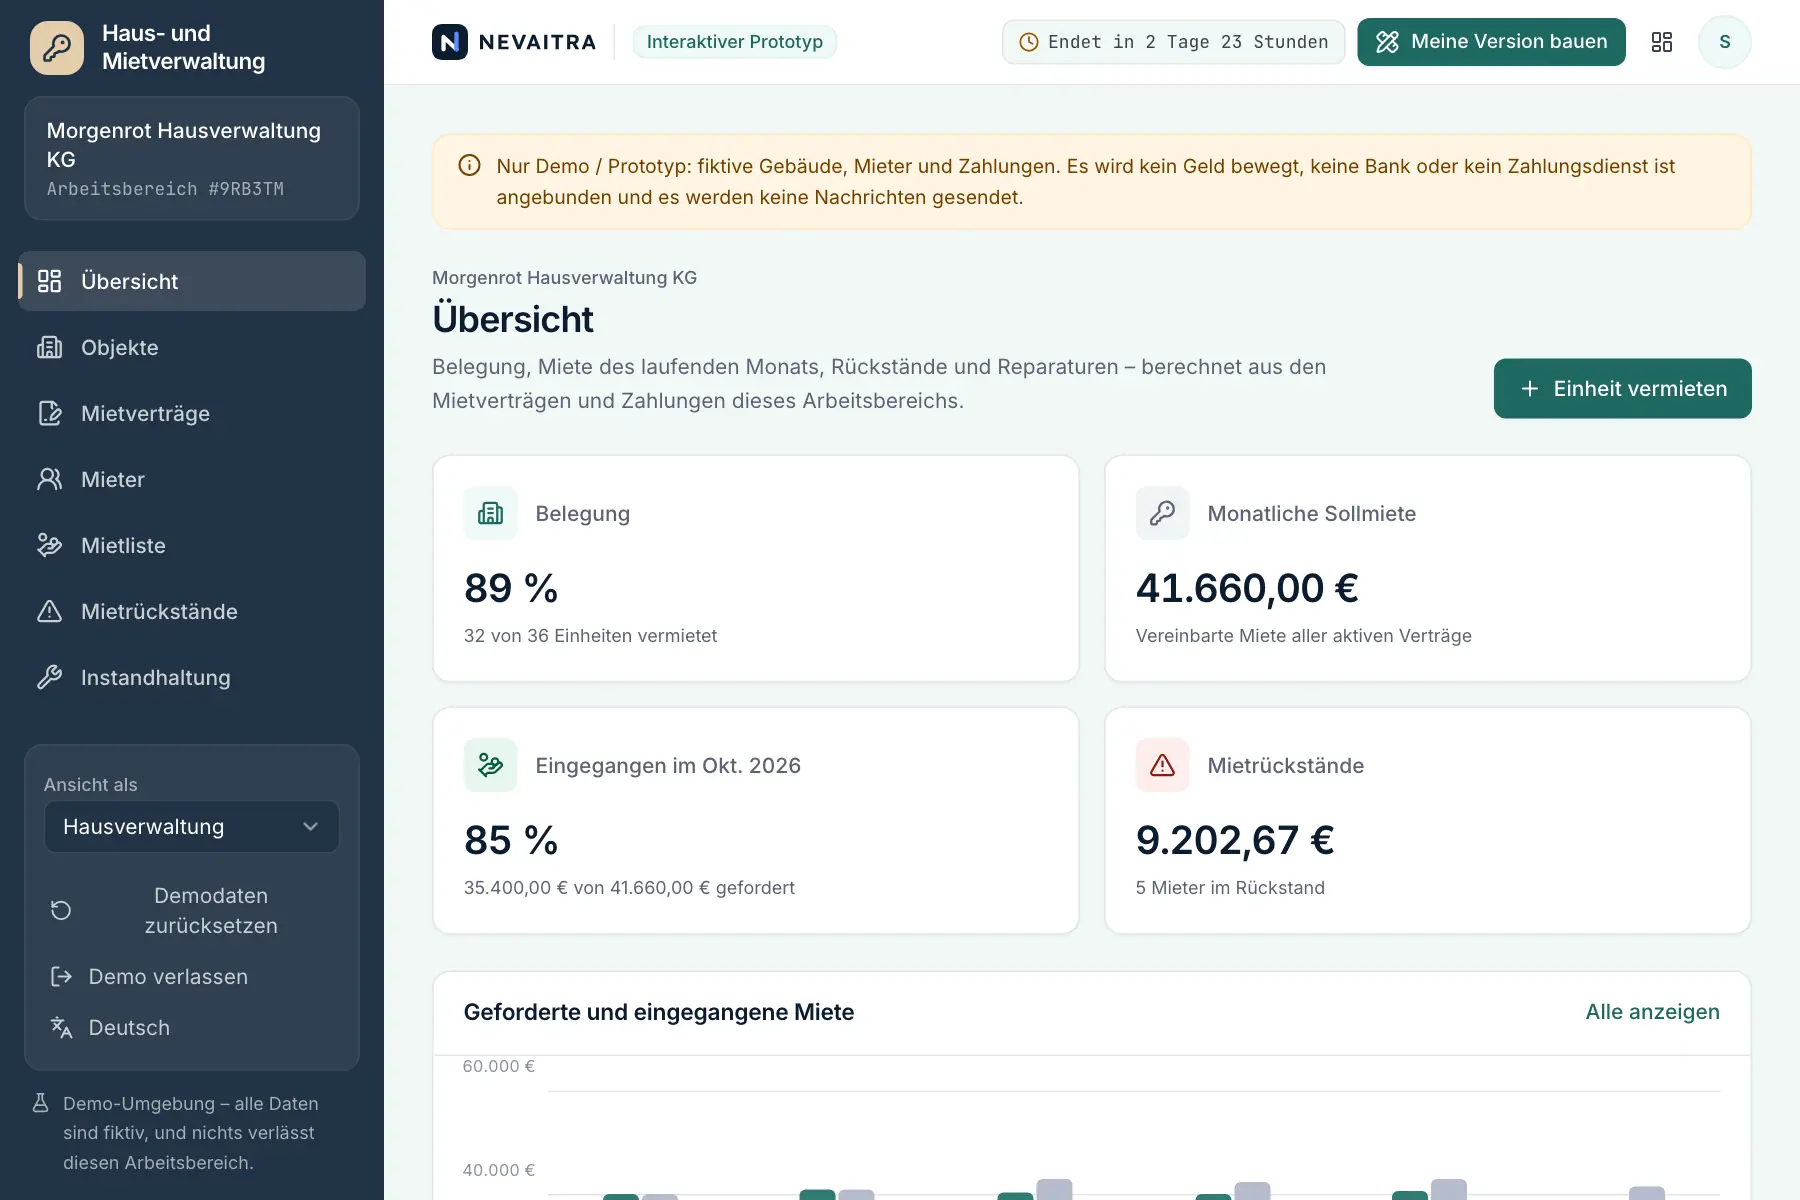This screenshot has width=1800, height=1200.
Task: Open the Hausverwaltung view dropdown
Action: (x=192, y=827)
